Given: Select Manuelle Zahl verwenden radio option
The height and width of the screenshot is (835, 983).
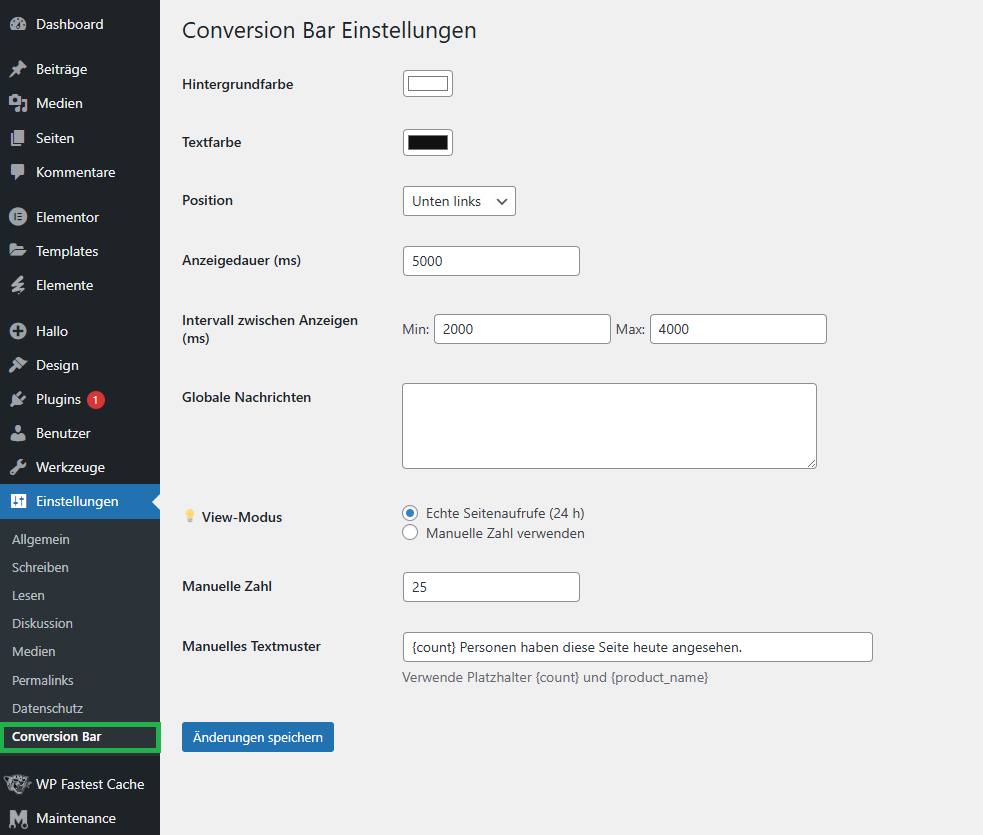Looking at the screenshot, I should (410, 533).
